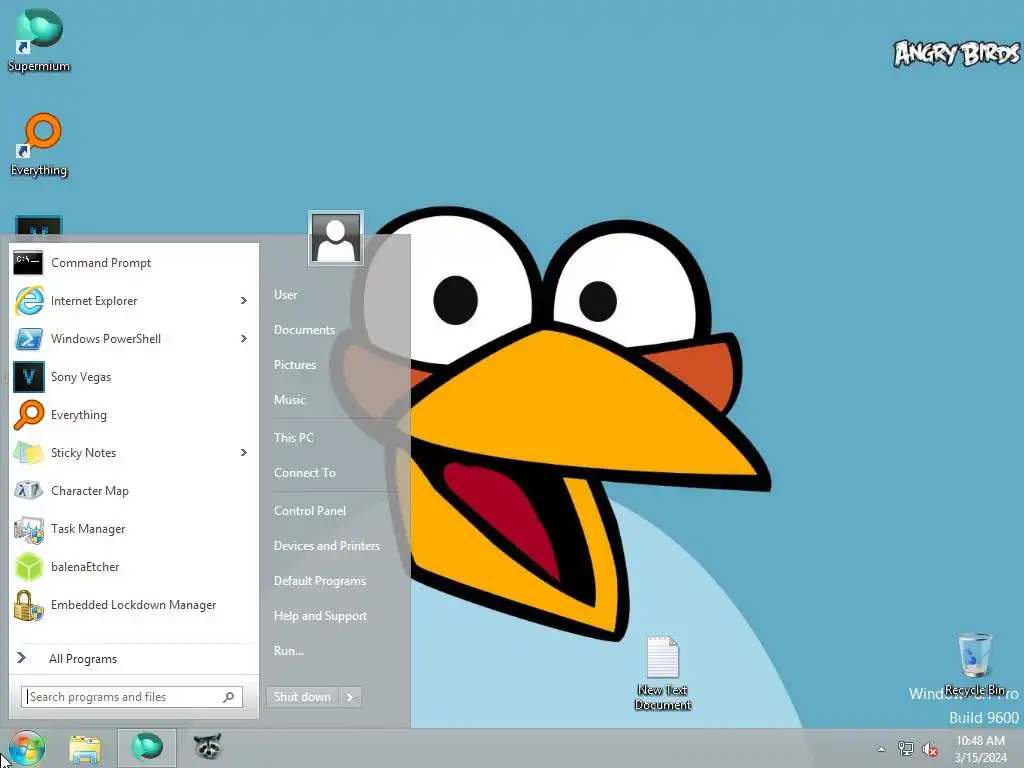This screenshot has width=1024, height=768.
Task: Click the Search programs and files field
Action: (132, 697)
